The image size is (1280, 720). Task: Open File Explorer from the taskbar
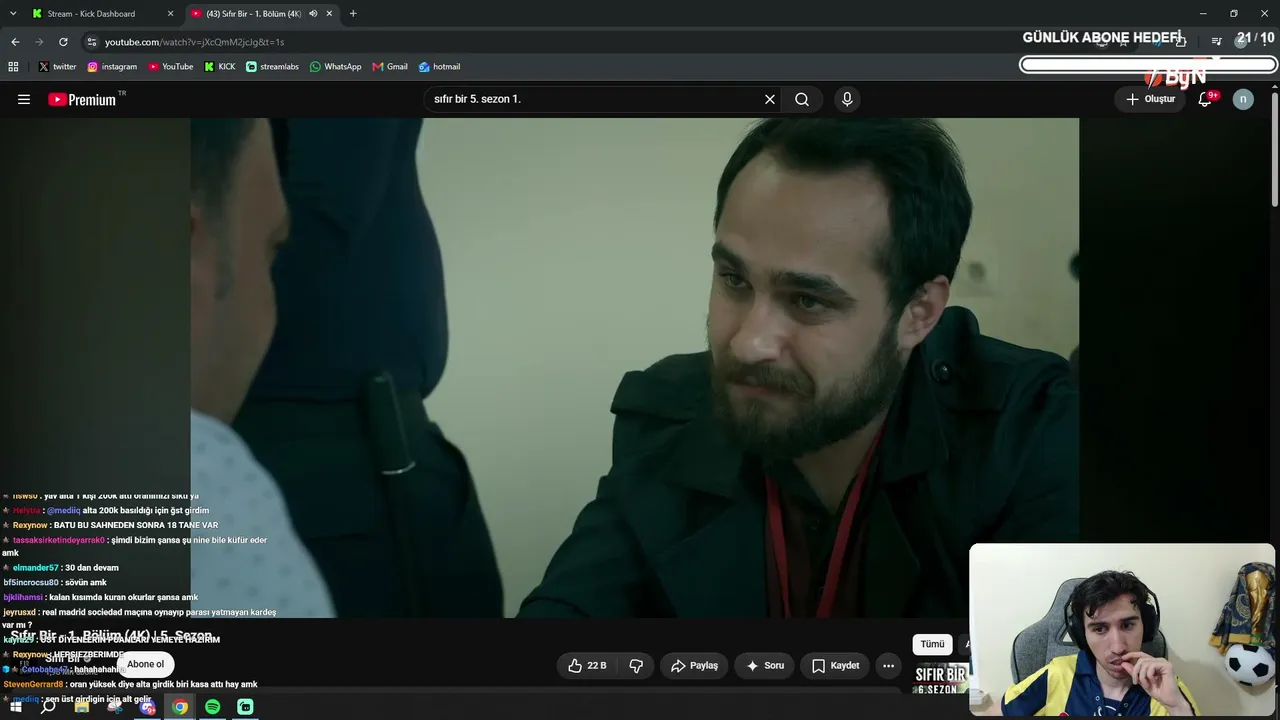pyautogui.click(x=82, y=707)
